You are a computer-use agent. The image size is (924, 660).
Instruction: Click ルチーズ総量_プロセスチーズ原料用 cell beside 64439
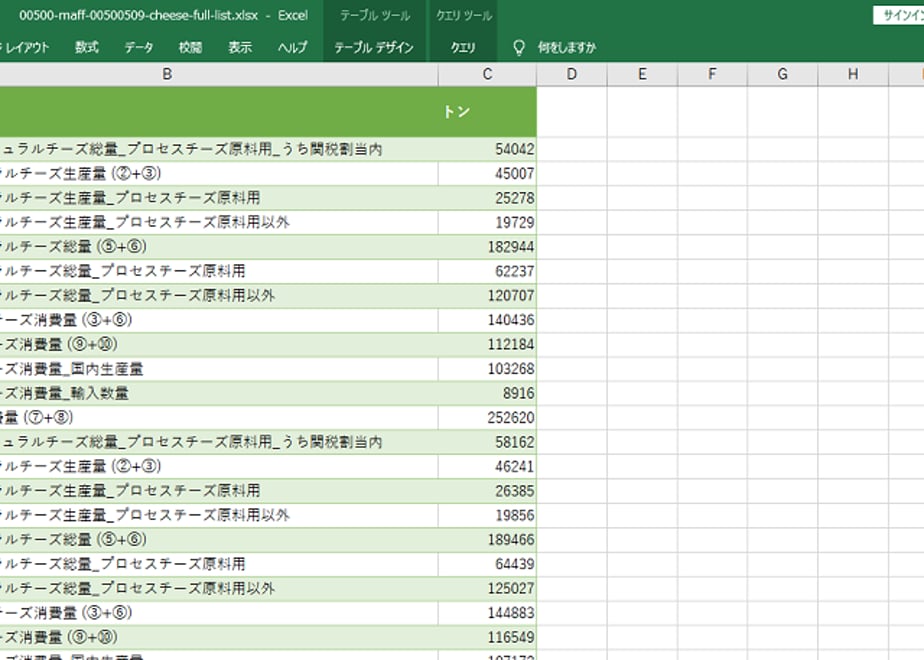point(219,564)
